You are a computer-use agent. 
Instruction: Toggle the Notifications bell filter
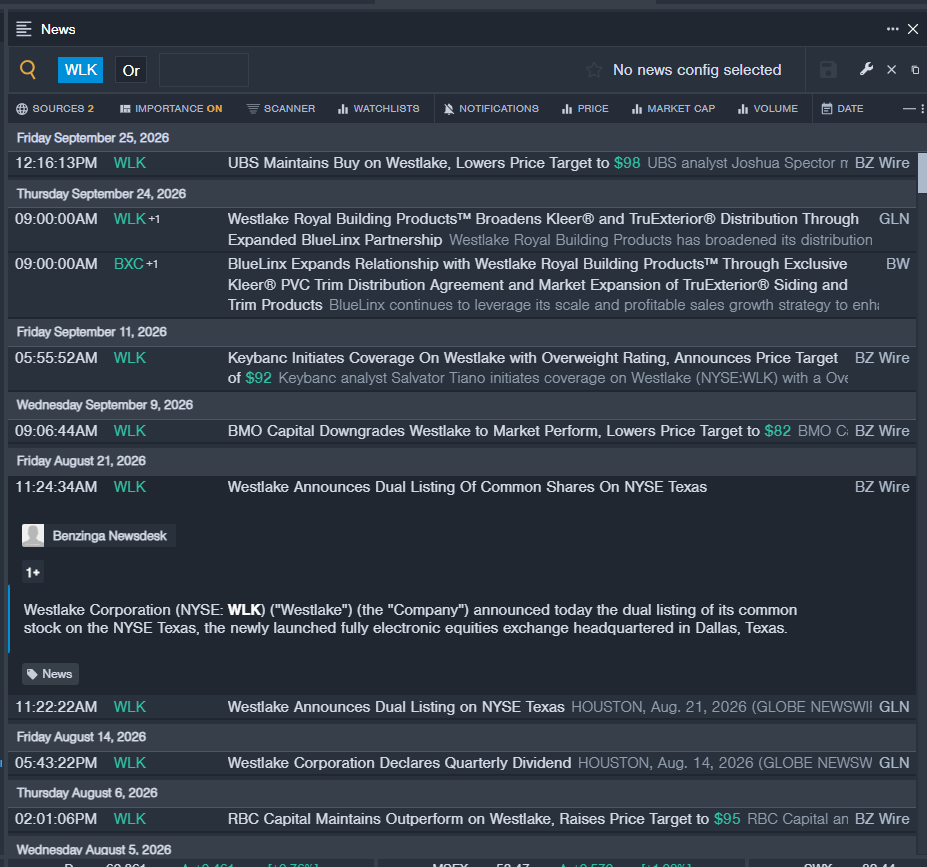(x=491, y=109)
